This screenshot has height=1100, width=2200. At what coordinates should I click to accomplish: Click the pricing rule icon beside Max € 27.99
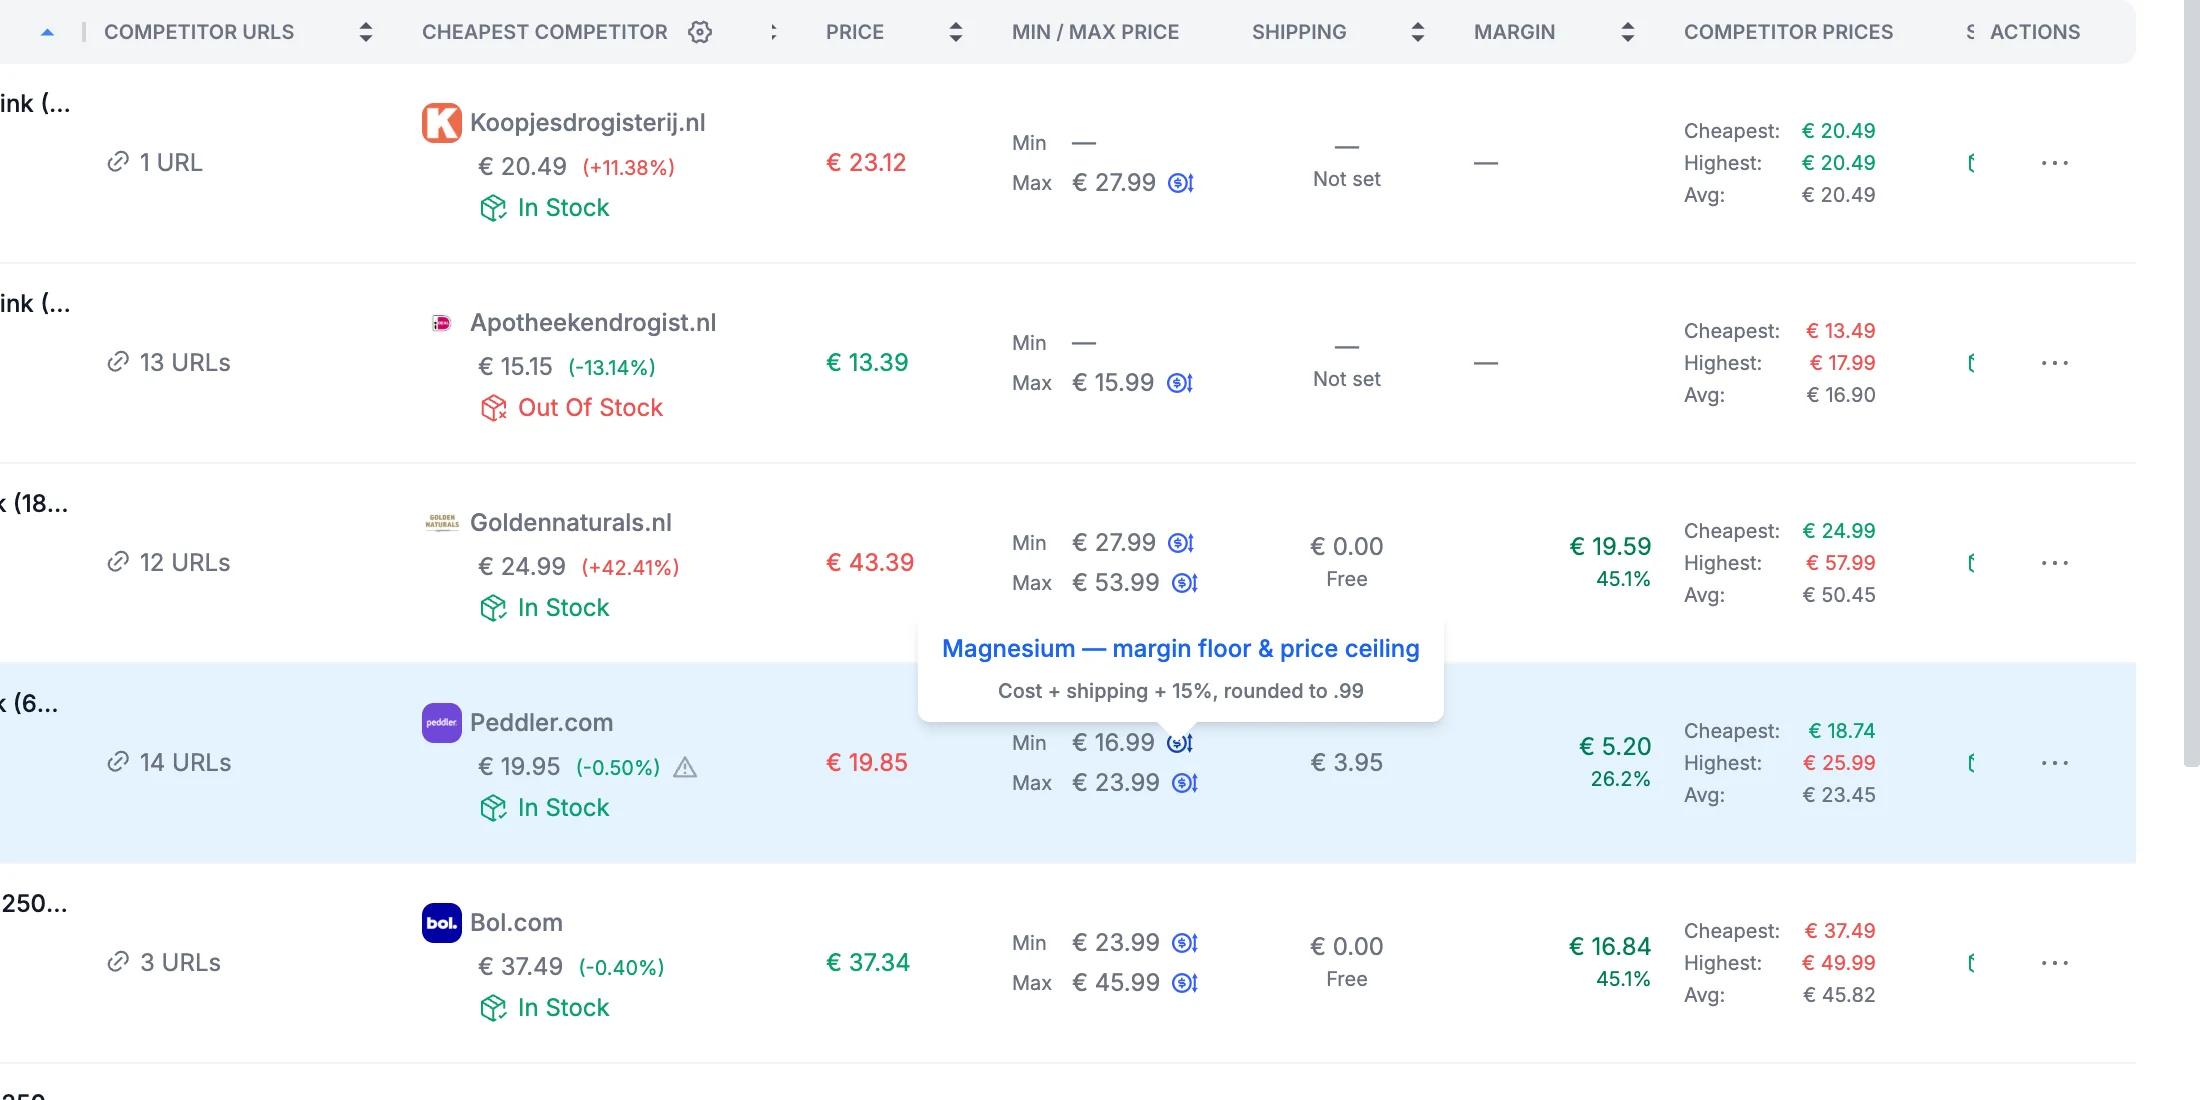[x=1181, y=183]
